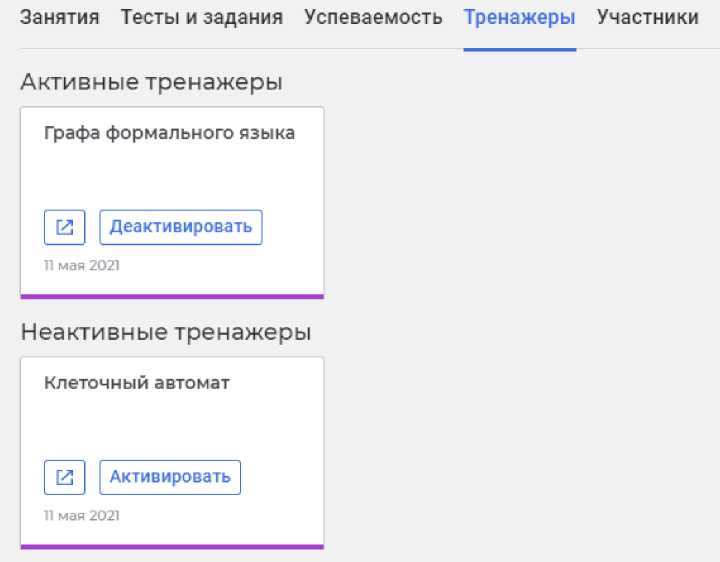Open the Графа формального языка trainer in new window
The width and height of the screenshot is (720, 562).
tap(65, 227)
